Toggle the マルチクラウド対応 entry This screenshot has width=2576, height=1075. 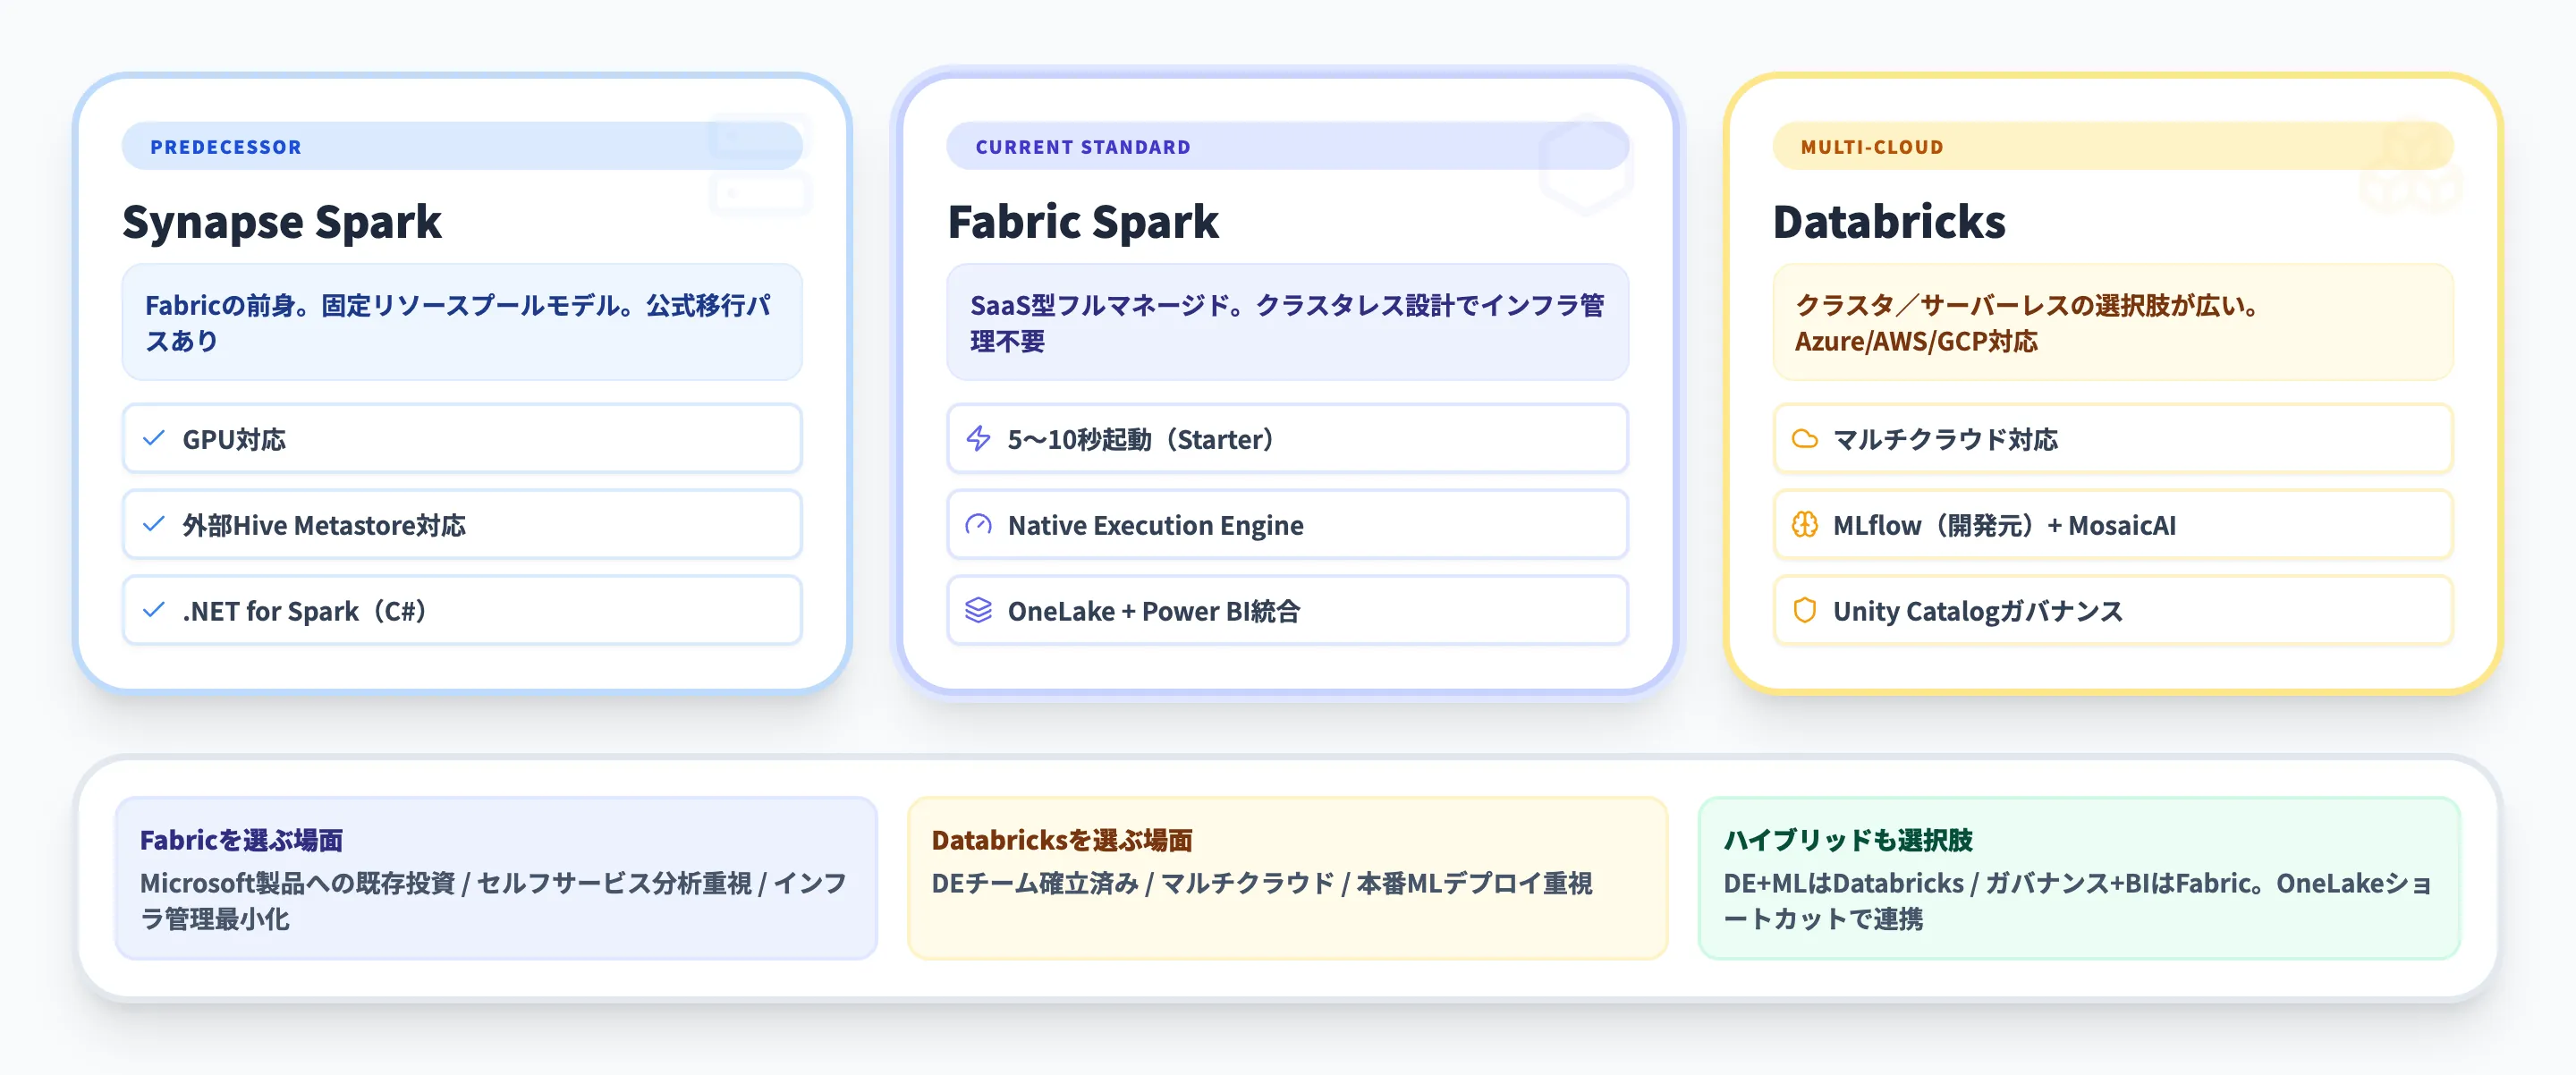click(x=2112, y=438)
